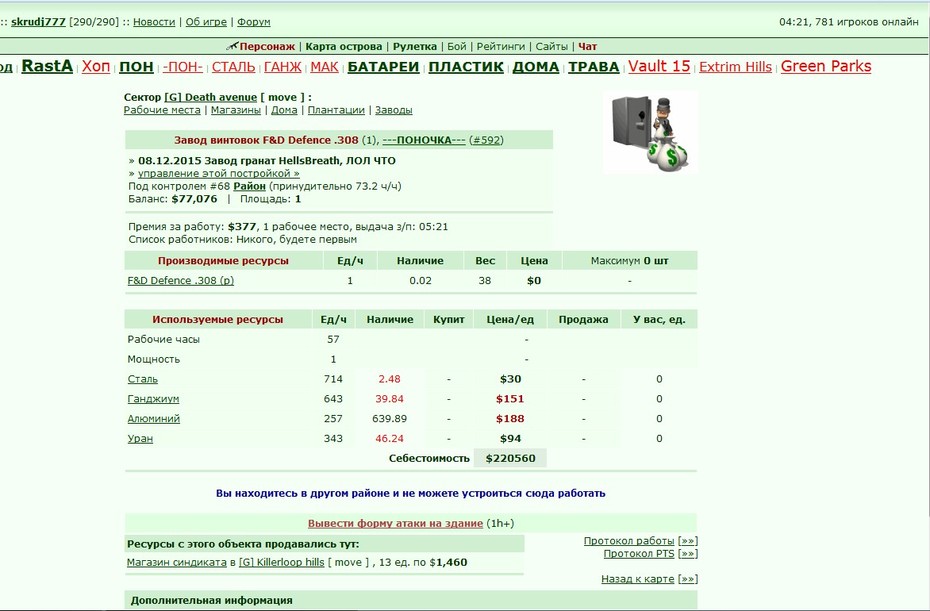Open Карта острова from the top menu
930x611 pixels.
(x=343, y=46)
